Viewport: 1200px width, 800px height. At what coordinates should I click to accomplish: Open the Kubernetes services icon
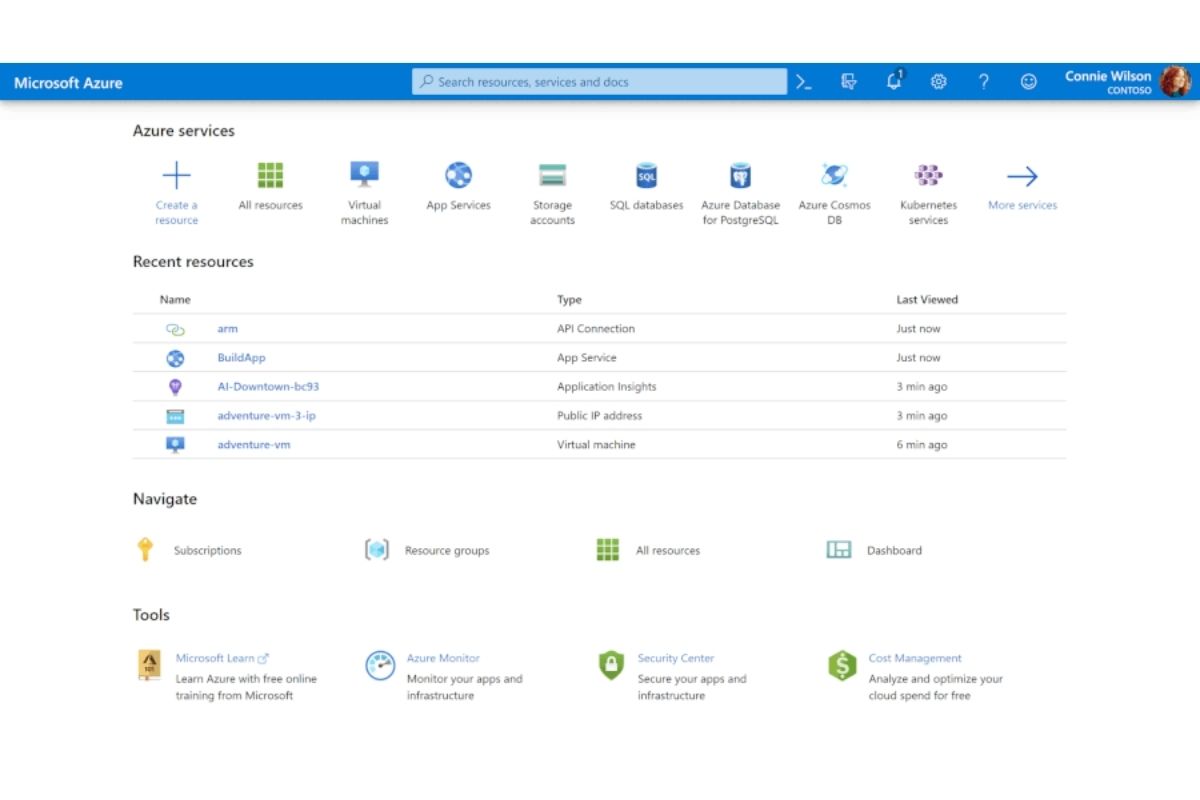coord(928,175)
